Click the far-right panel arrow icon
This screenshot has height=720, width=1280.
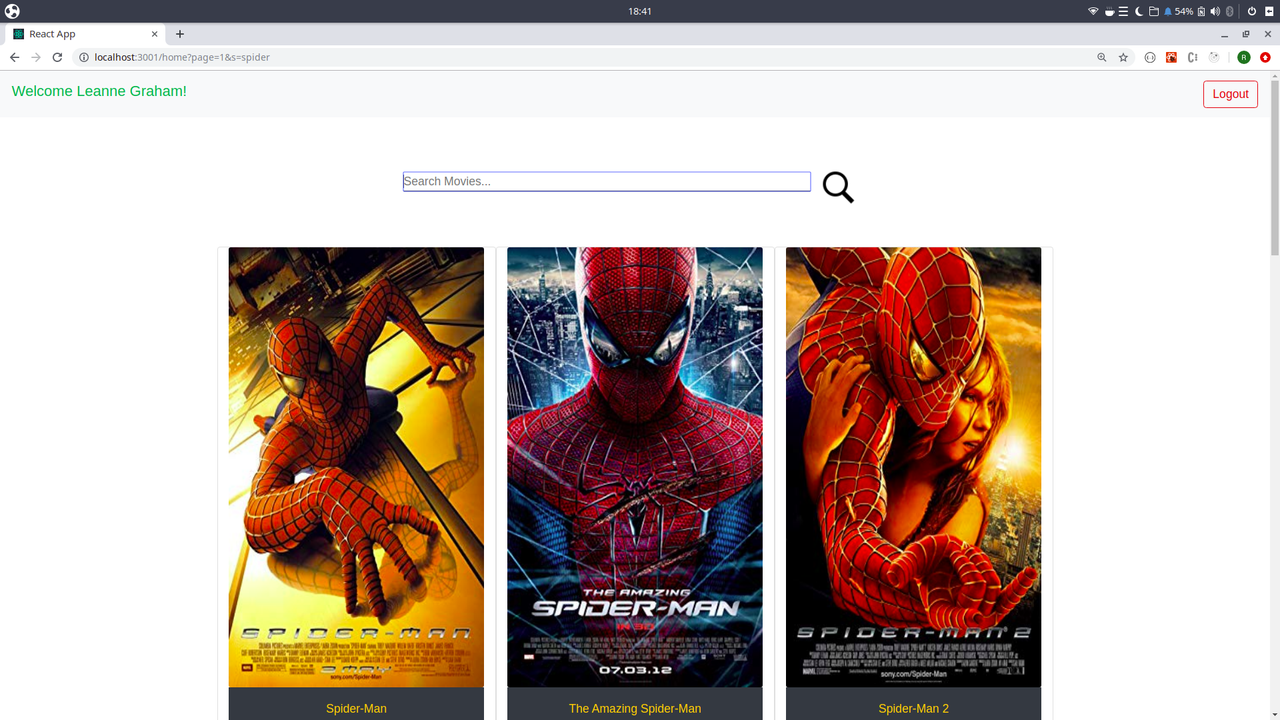tap(1268, 11)
